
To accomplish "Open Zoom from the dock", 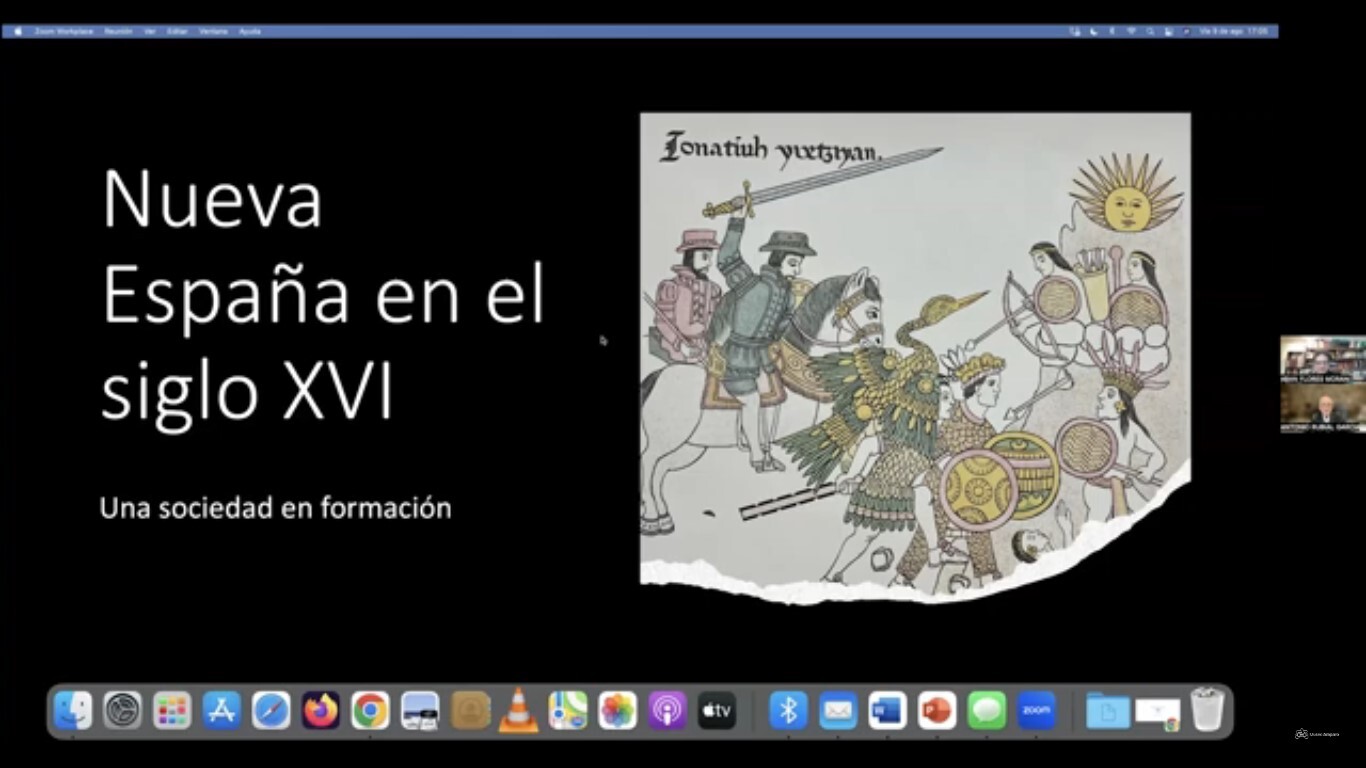I will pyautogui.click(x=1037, y=711).
